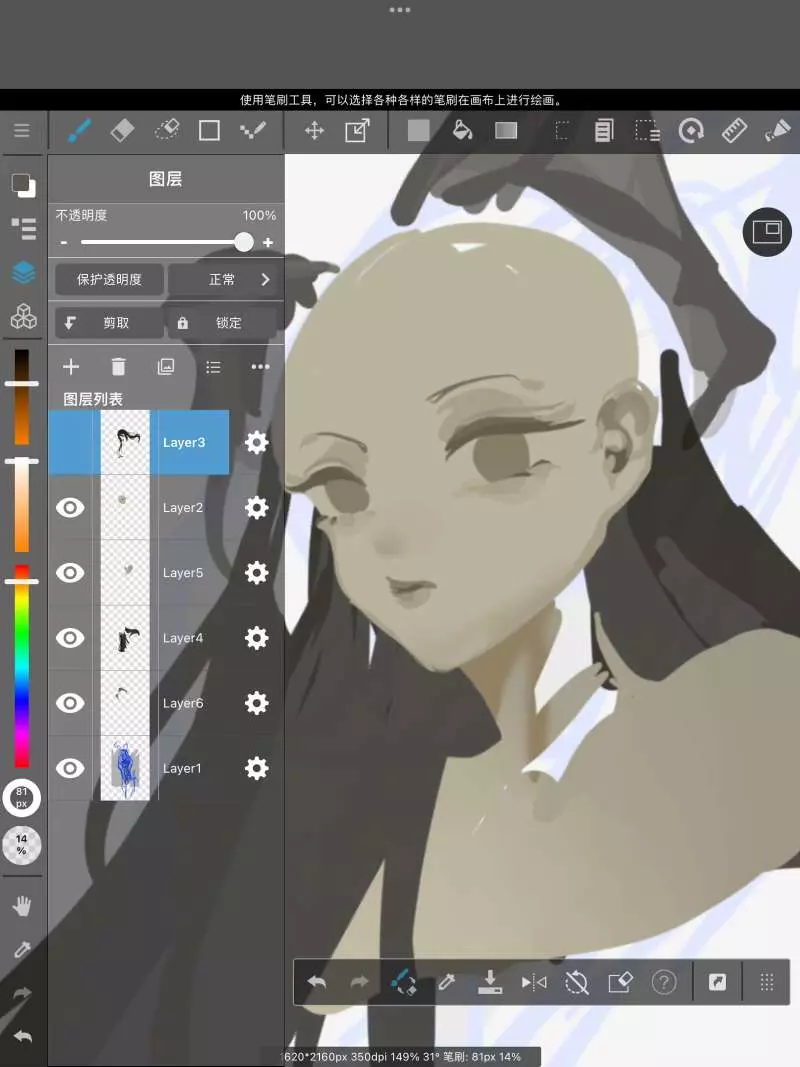Image resolution: width=800 pixels, height=1067 pixels.
Task: Click the opacity slider handle
Action: [x=244, y=242]
